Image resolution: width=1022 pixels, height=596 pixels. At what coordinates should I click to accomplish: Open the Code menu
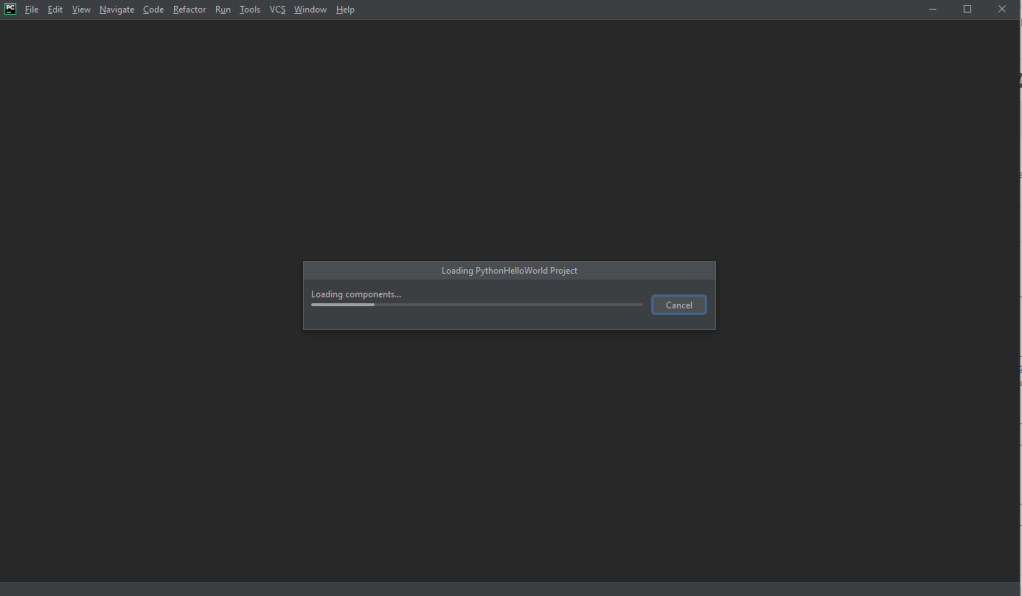[153, 10]
